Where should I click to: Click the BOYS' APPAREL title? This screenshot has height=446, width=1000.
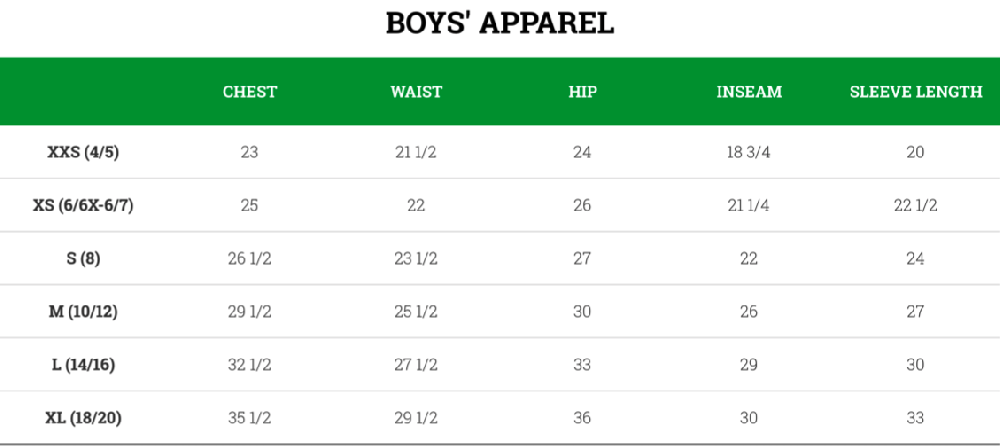500,24
